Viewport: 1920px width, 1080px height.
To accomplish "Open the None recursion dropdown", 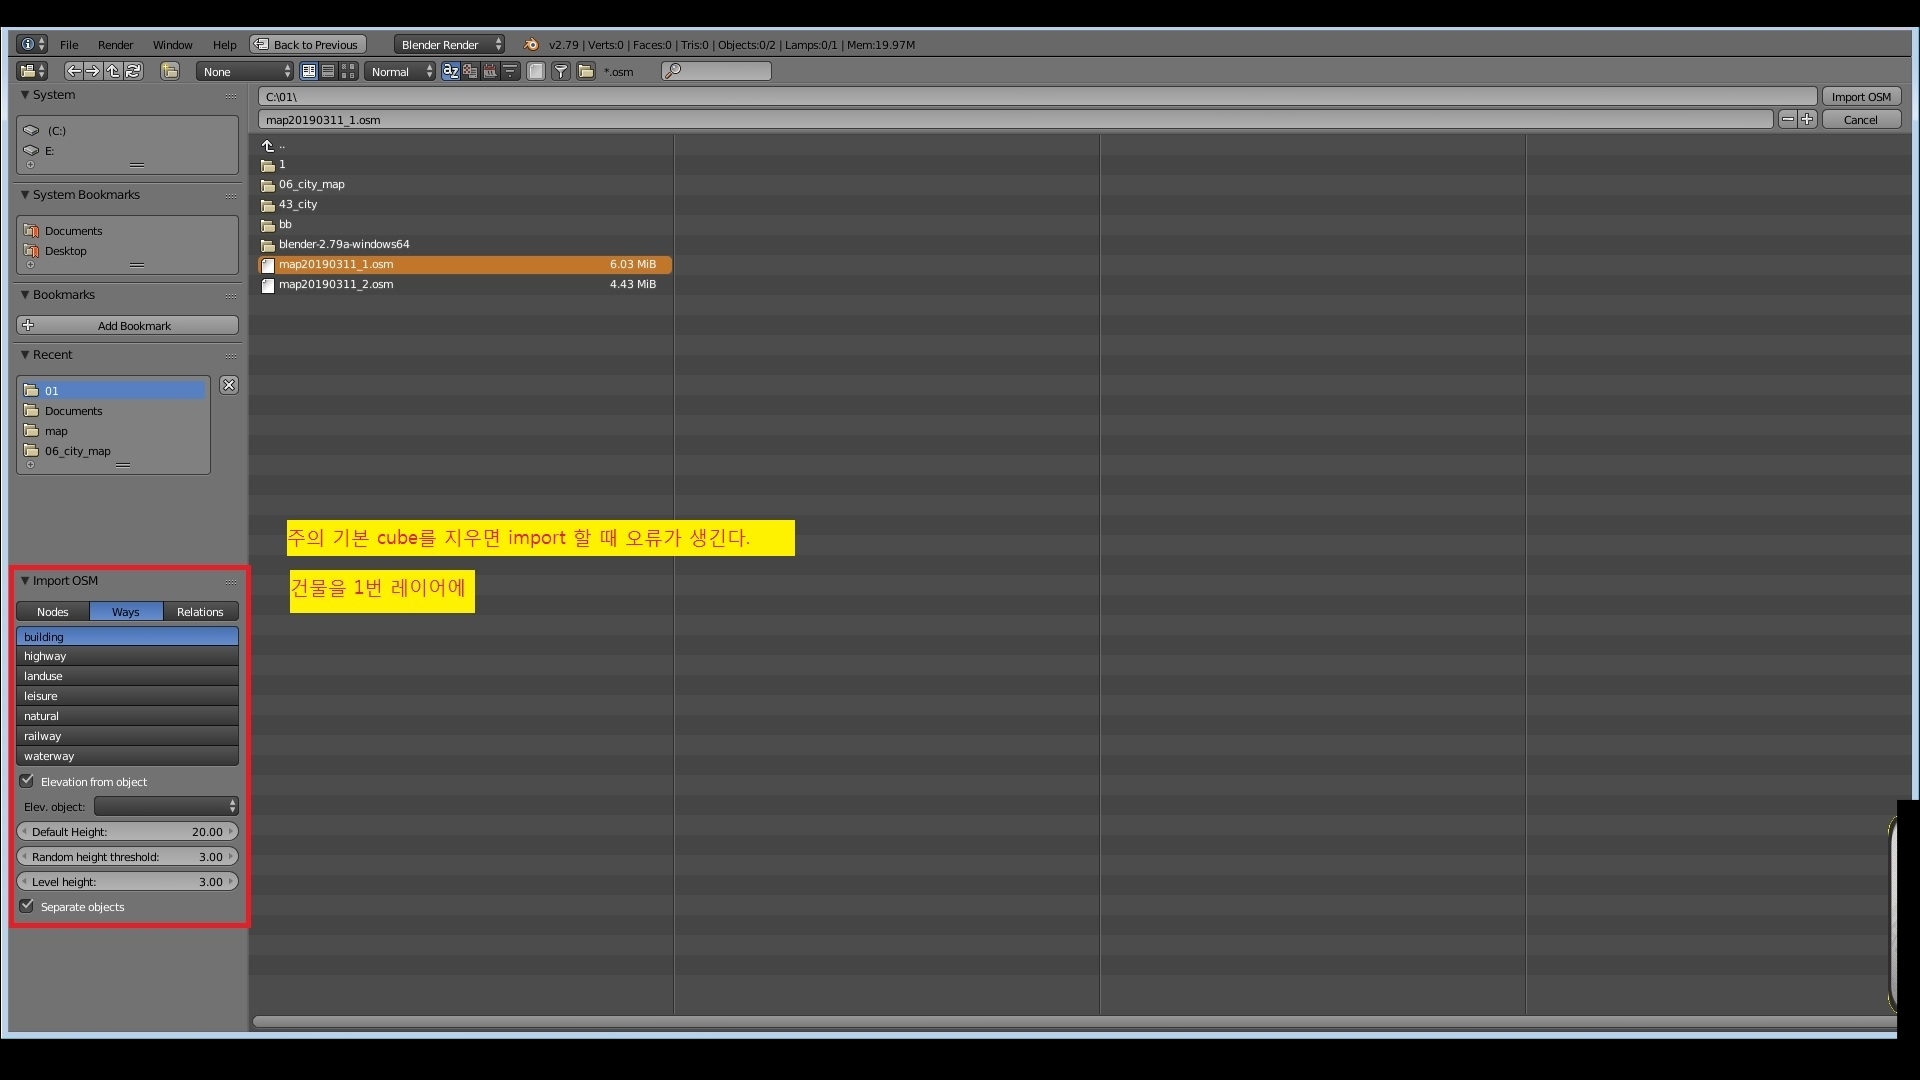I will coord(245,71).
